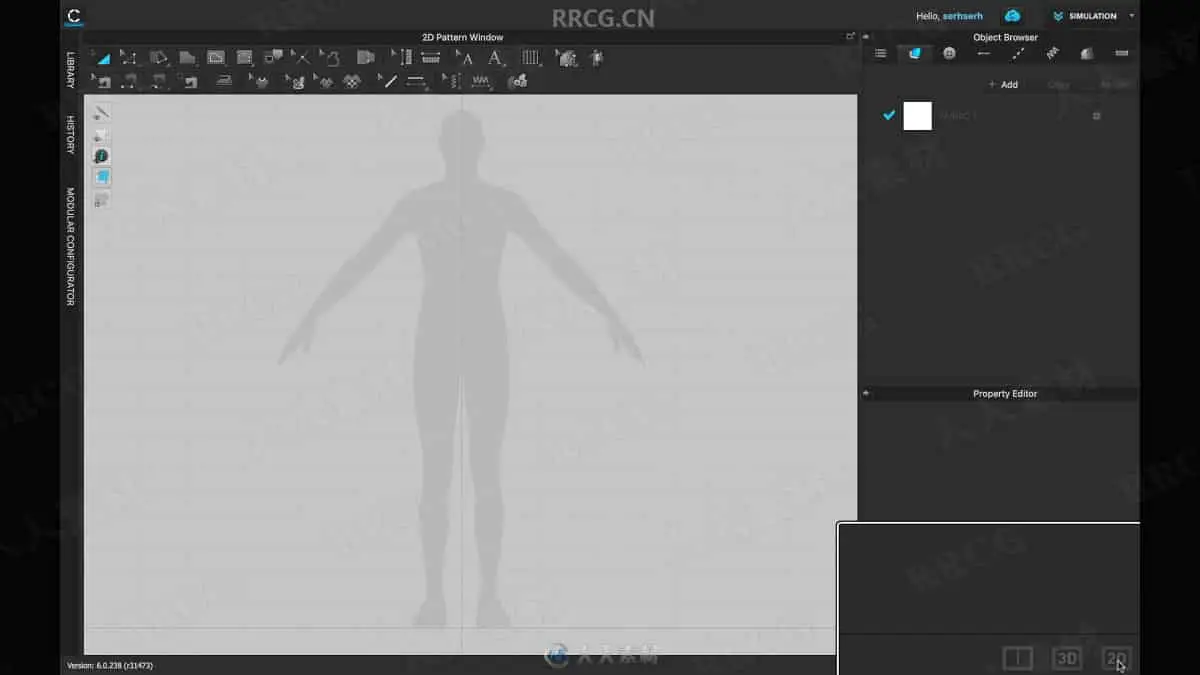Click the Add button in Object Browser

pyautogui.click(x=1003, y=85)
